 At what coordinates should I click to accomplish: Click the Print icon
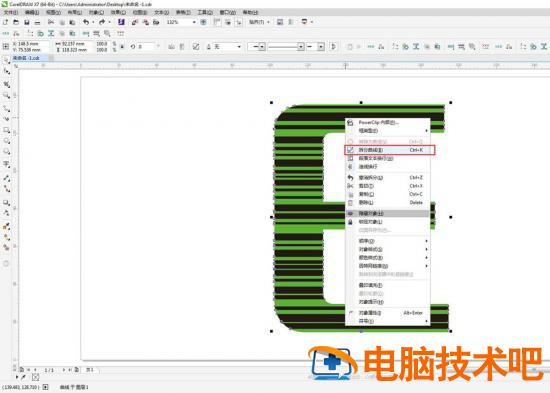point(37,22)
